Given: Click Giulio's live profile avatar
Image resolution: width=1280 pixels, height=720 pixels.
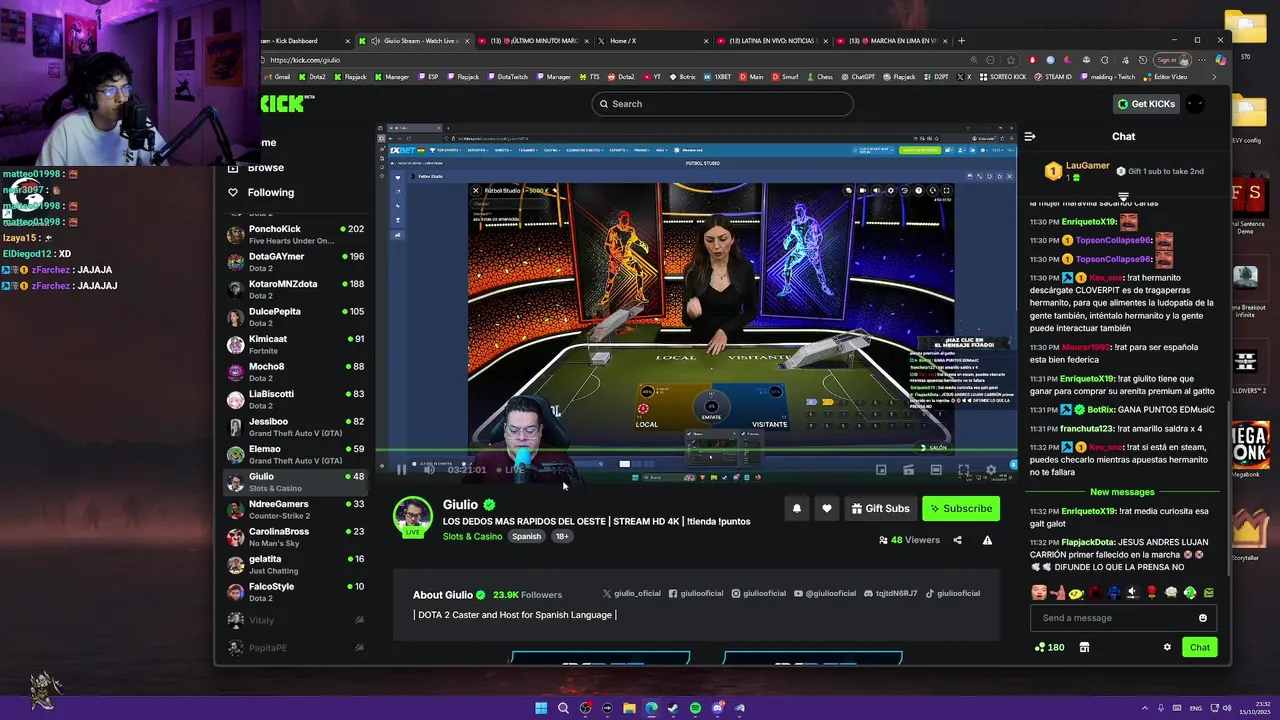Looking at the screenshot, I should coord(412,515).
